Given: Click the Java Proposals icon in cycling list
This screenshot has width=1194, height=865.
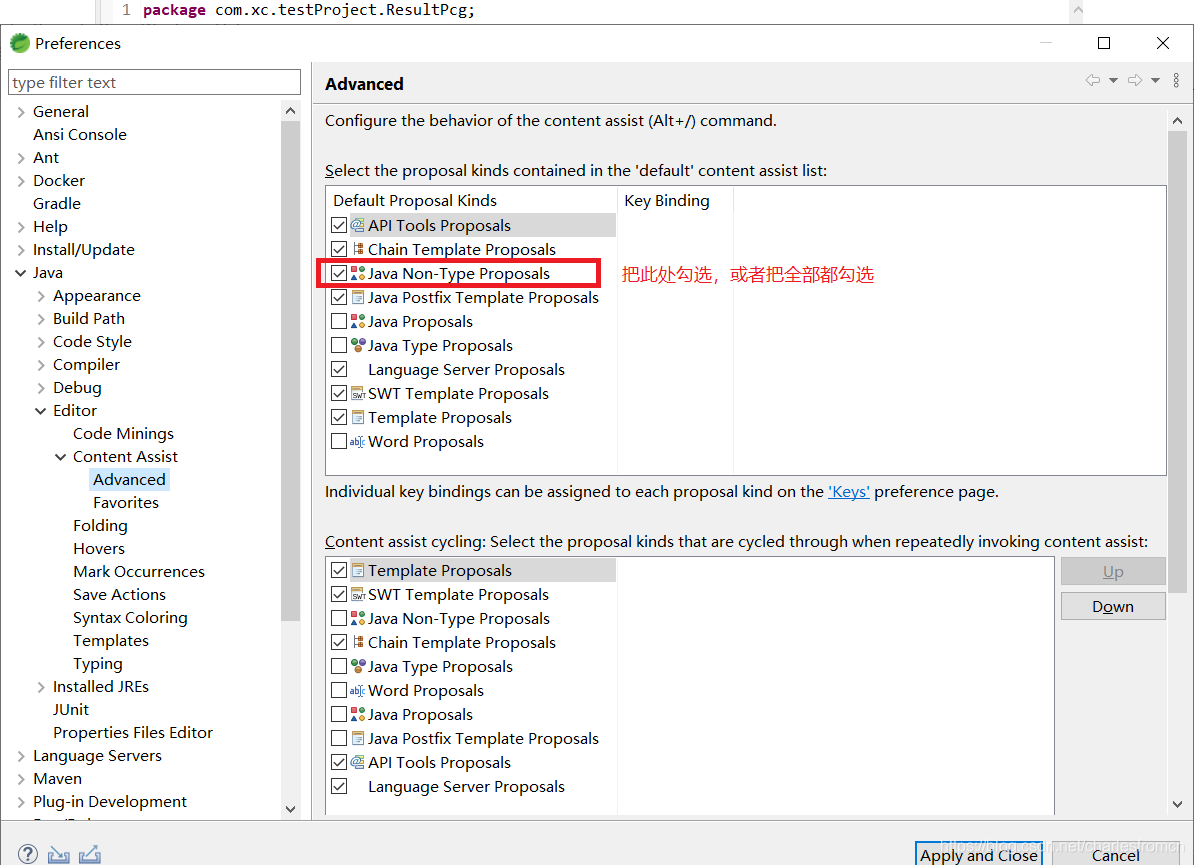Looking at the screenshot, I should click(x=358, y=714).
